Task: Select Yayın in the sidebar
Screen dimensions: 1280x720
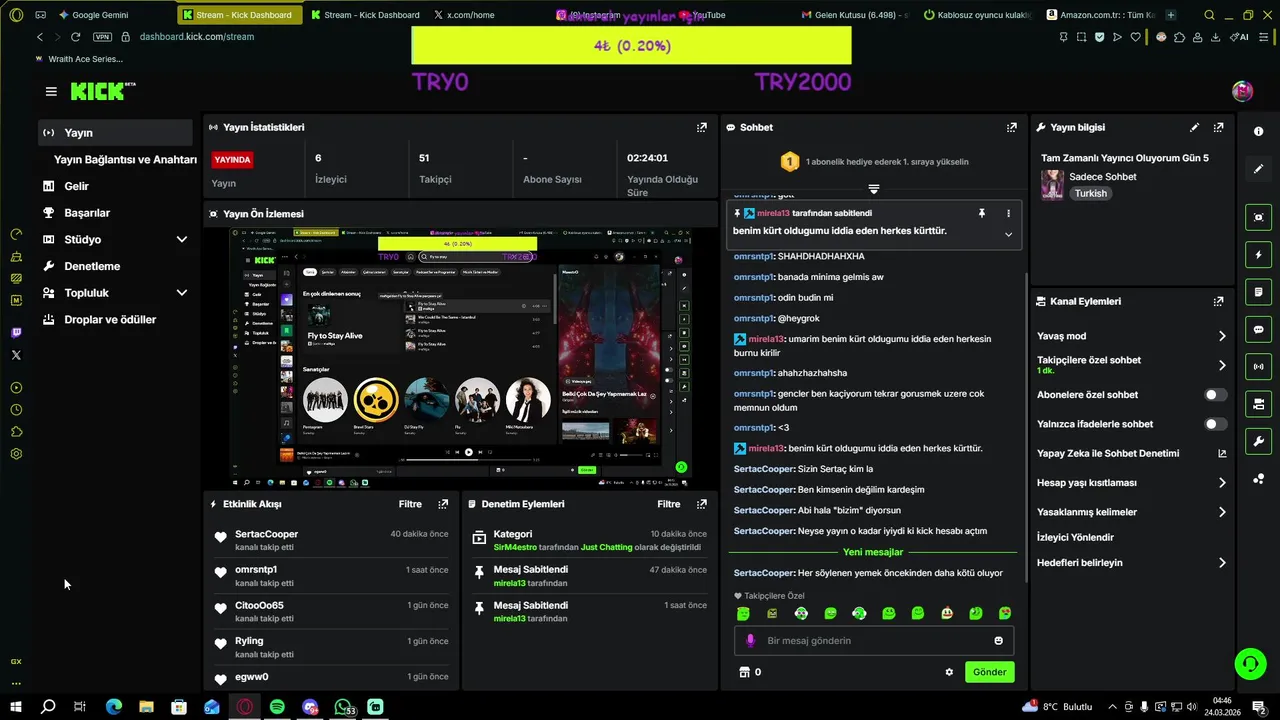Action: [115, 132]
